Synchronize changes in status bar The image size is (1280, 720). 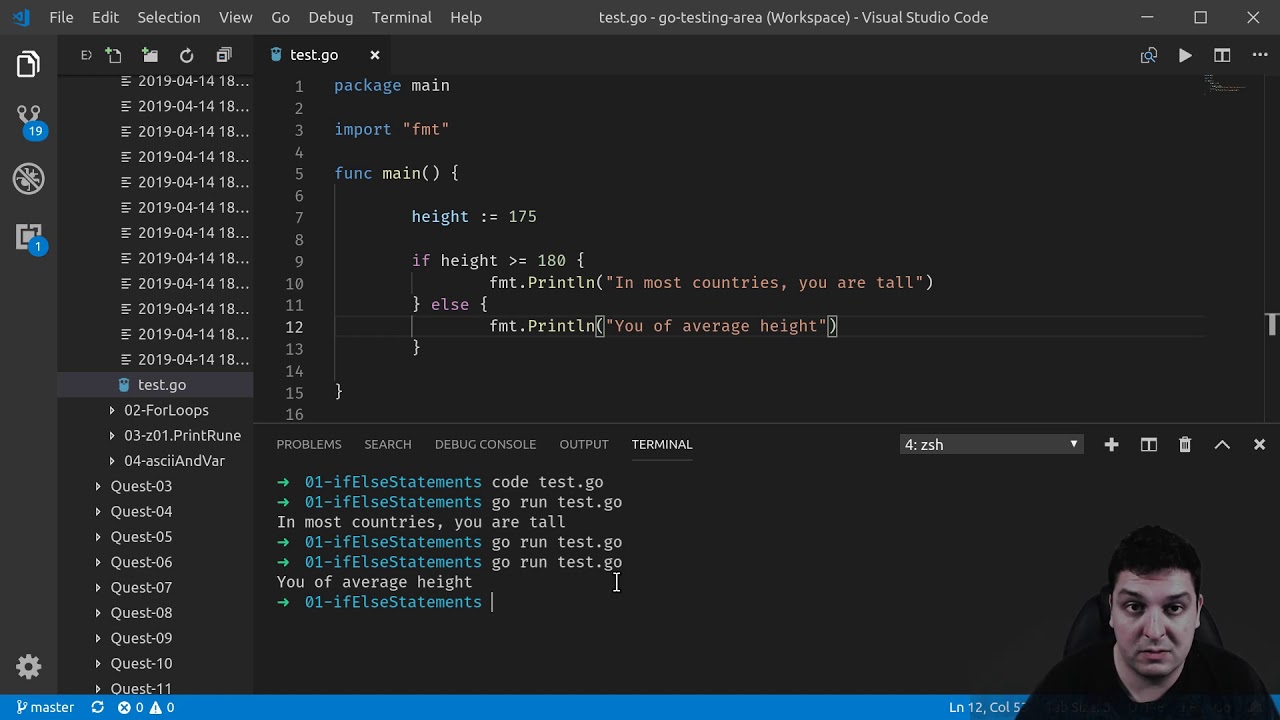(97, 707)
